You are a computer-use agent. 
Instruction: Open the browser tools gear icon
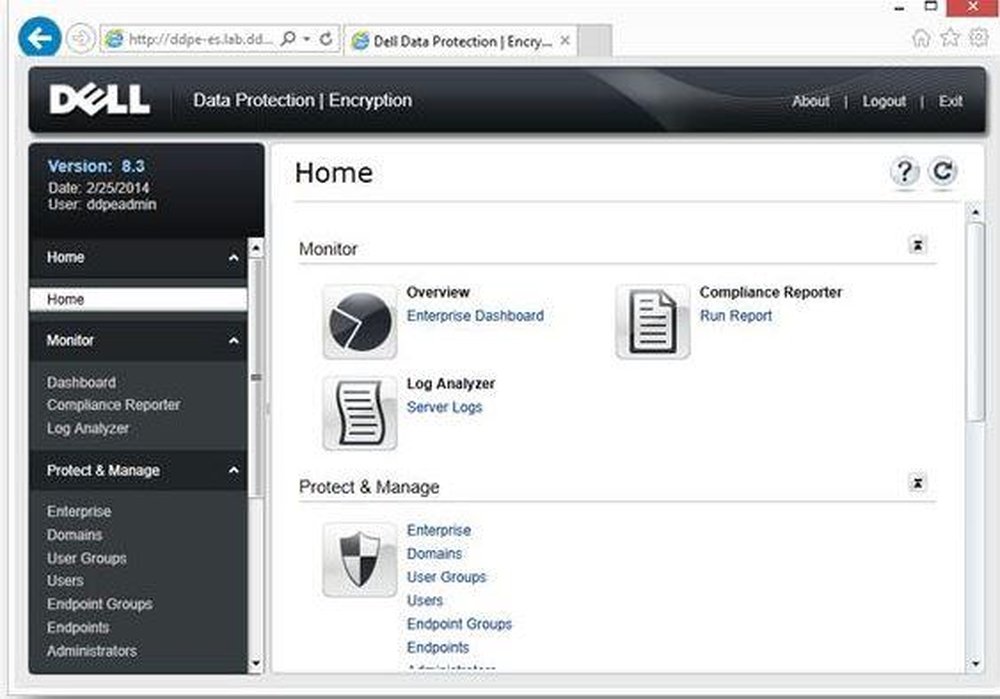[x=979, y=38]
